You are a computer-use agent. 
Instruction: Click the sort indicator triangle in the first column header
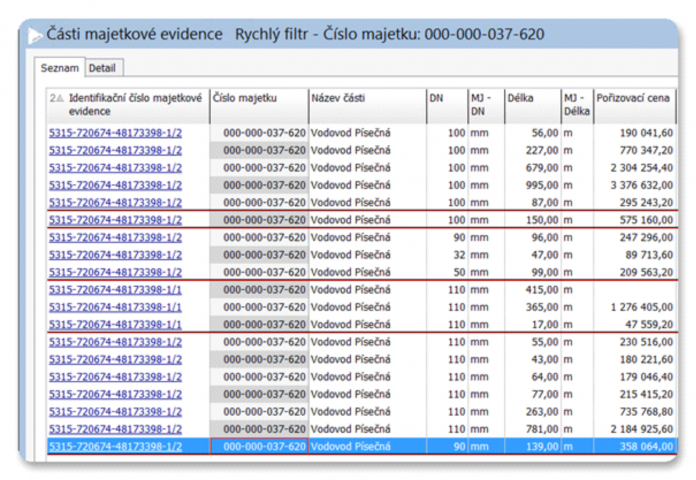click(60, 98)
